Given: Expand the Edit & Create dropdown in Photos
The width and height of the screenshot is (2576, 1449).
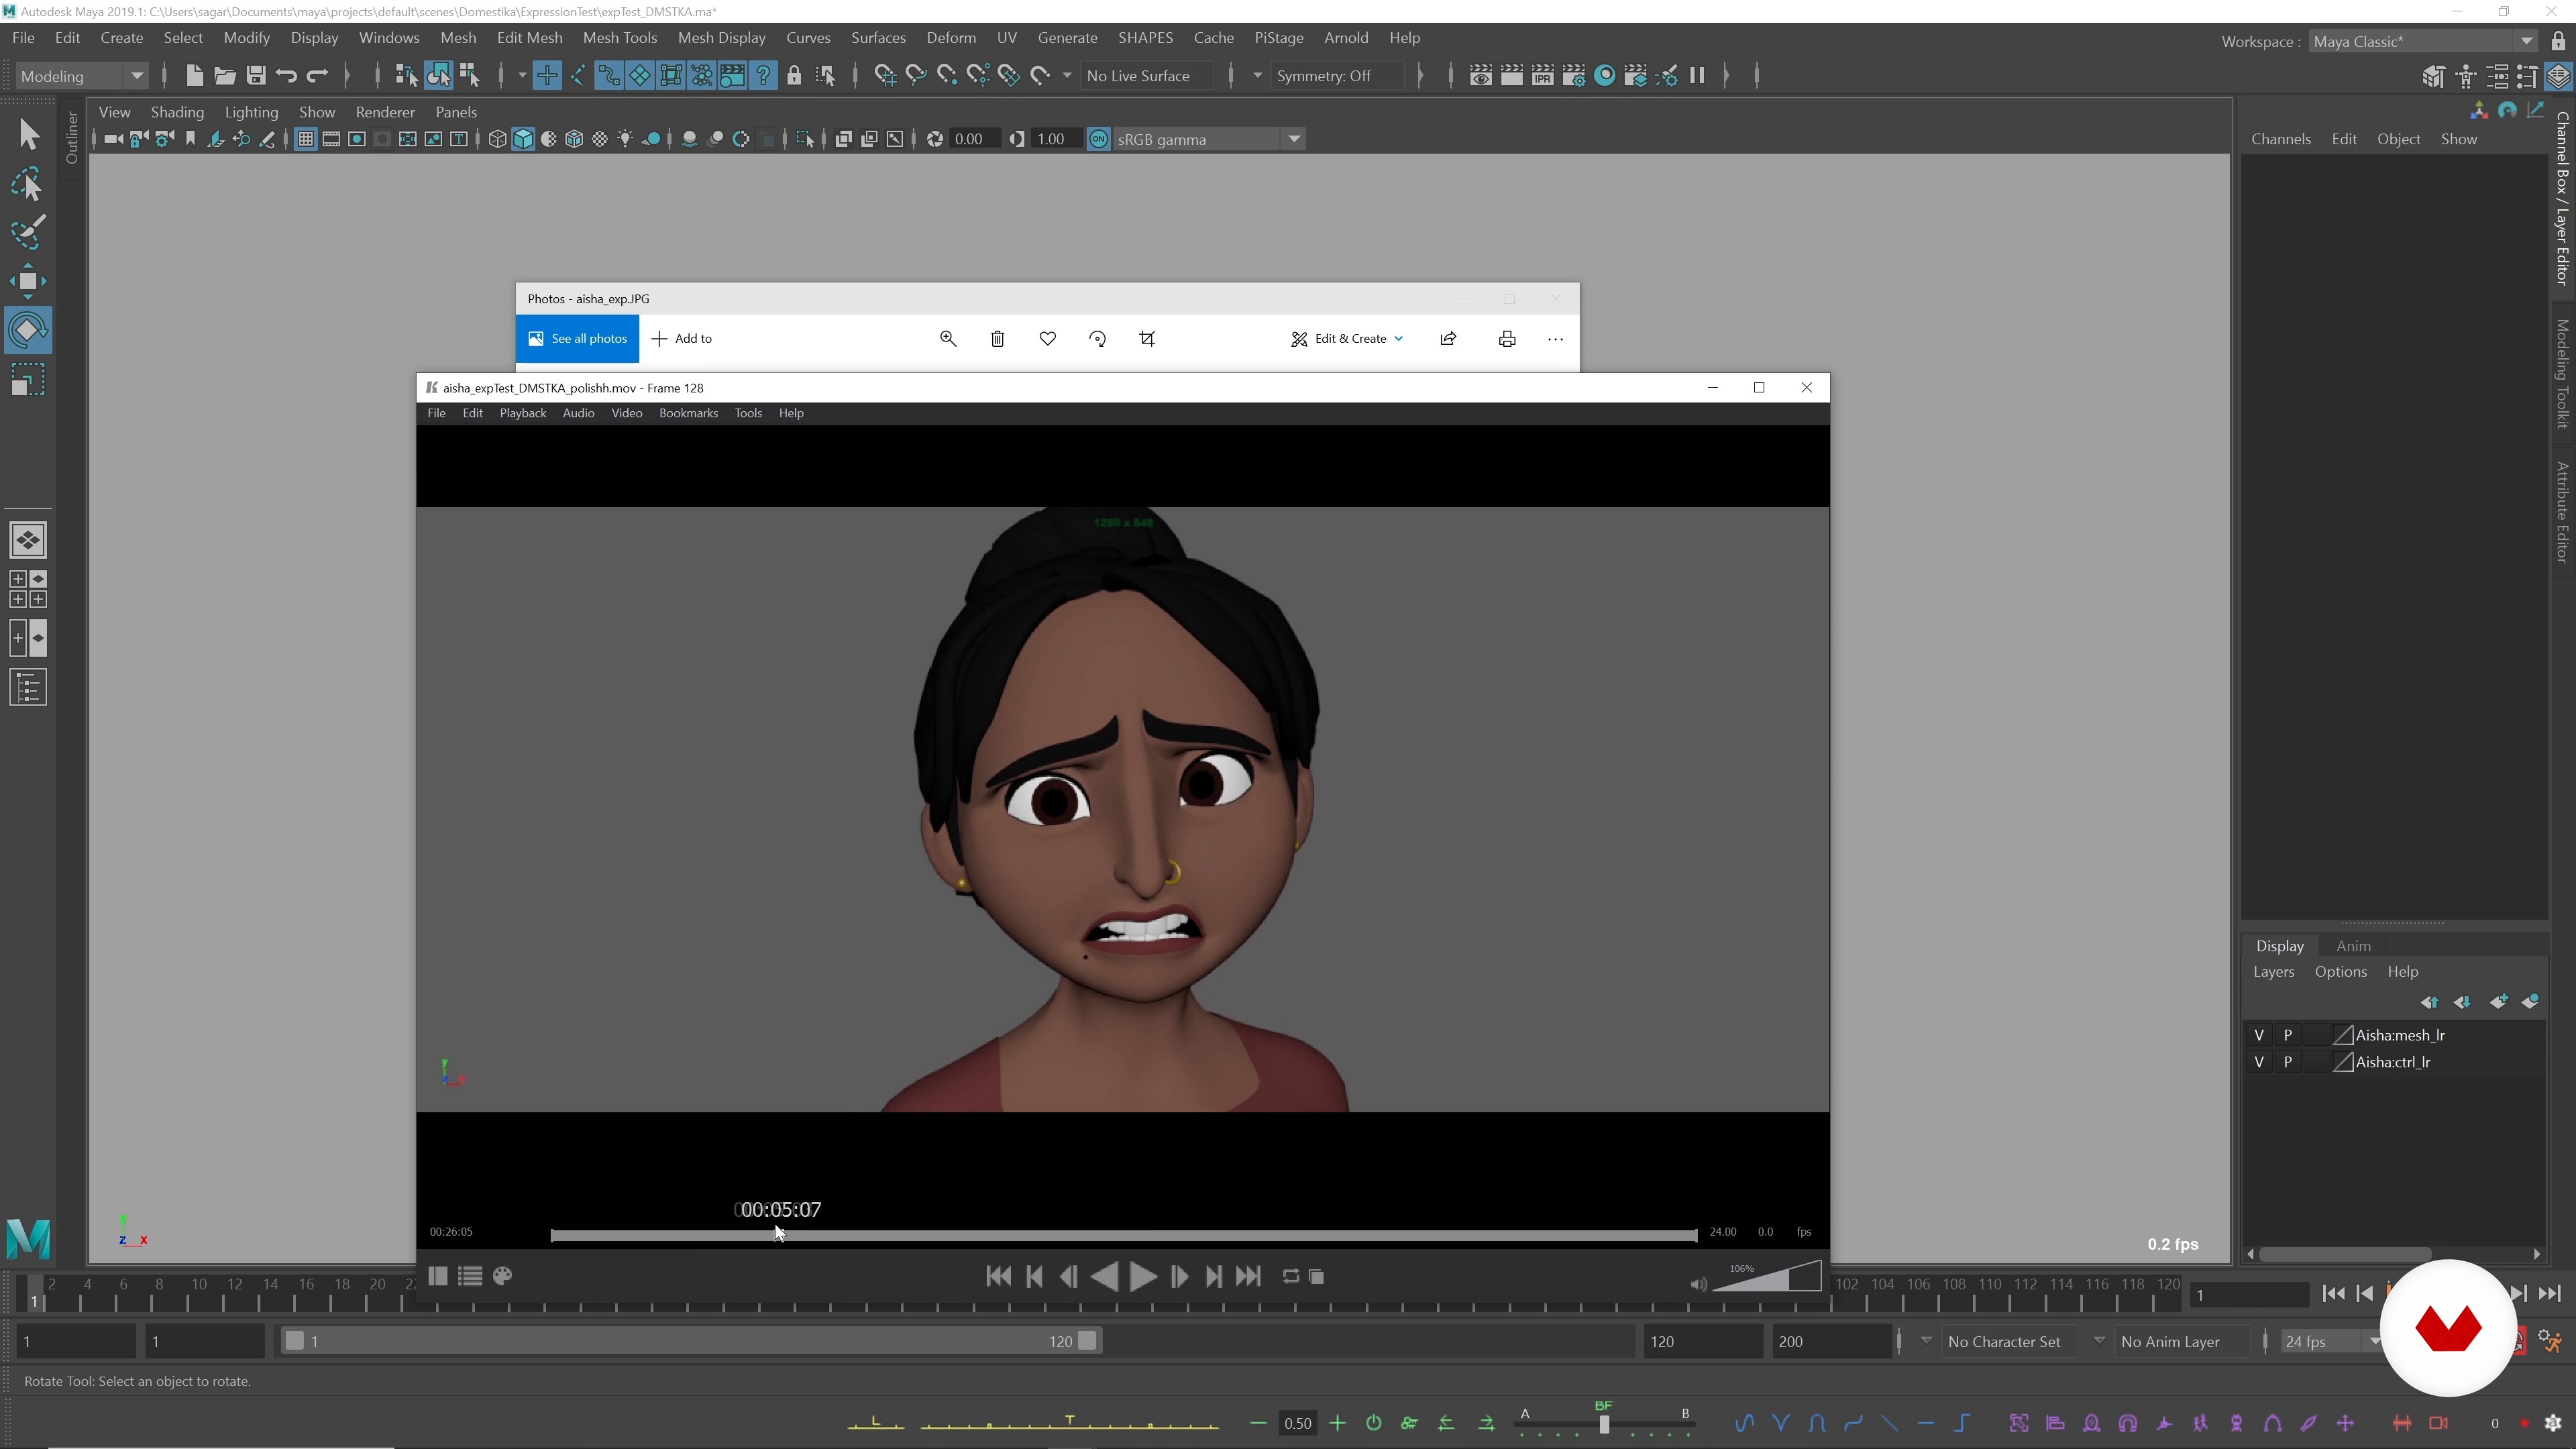Looking at the screenshot, I should pos(1347,339).
